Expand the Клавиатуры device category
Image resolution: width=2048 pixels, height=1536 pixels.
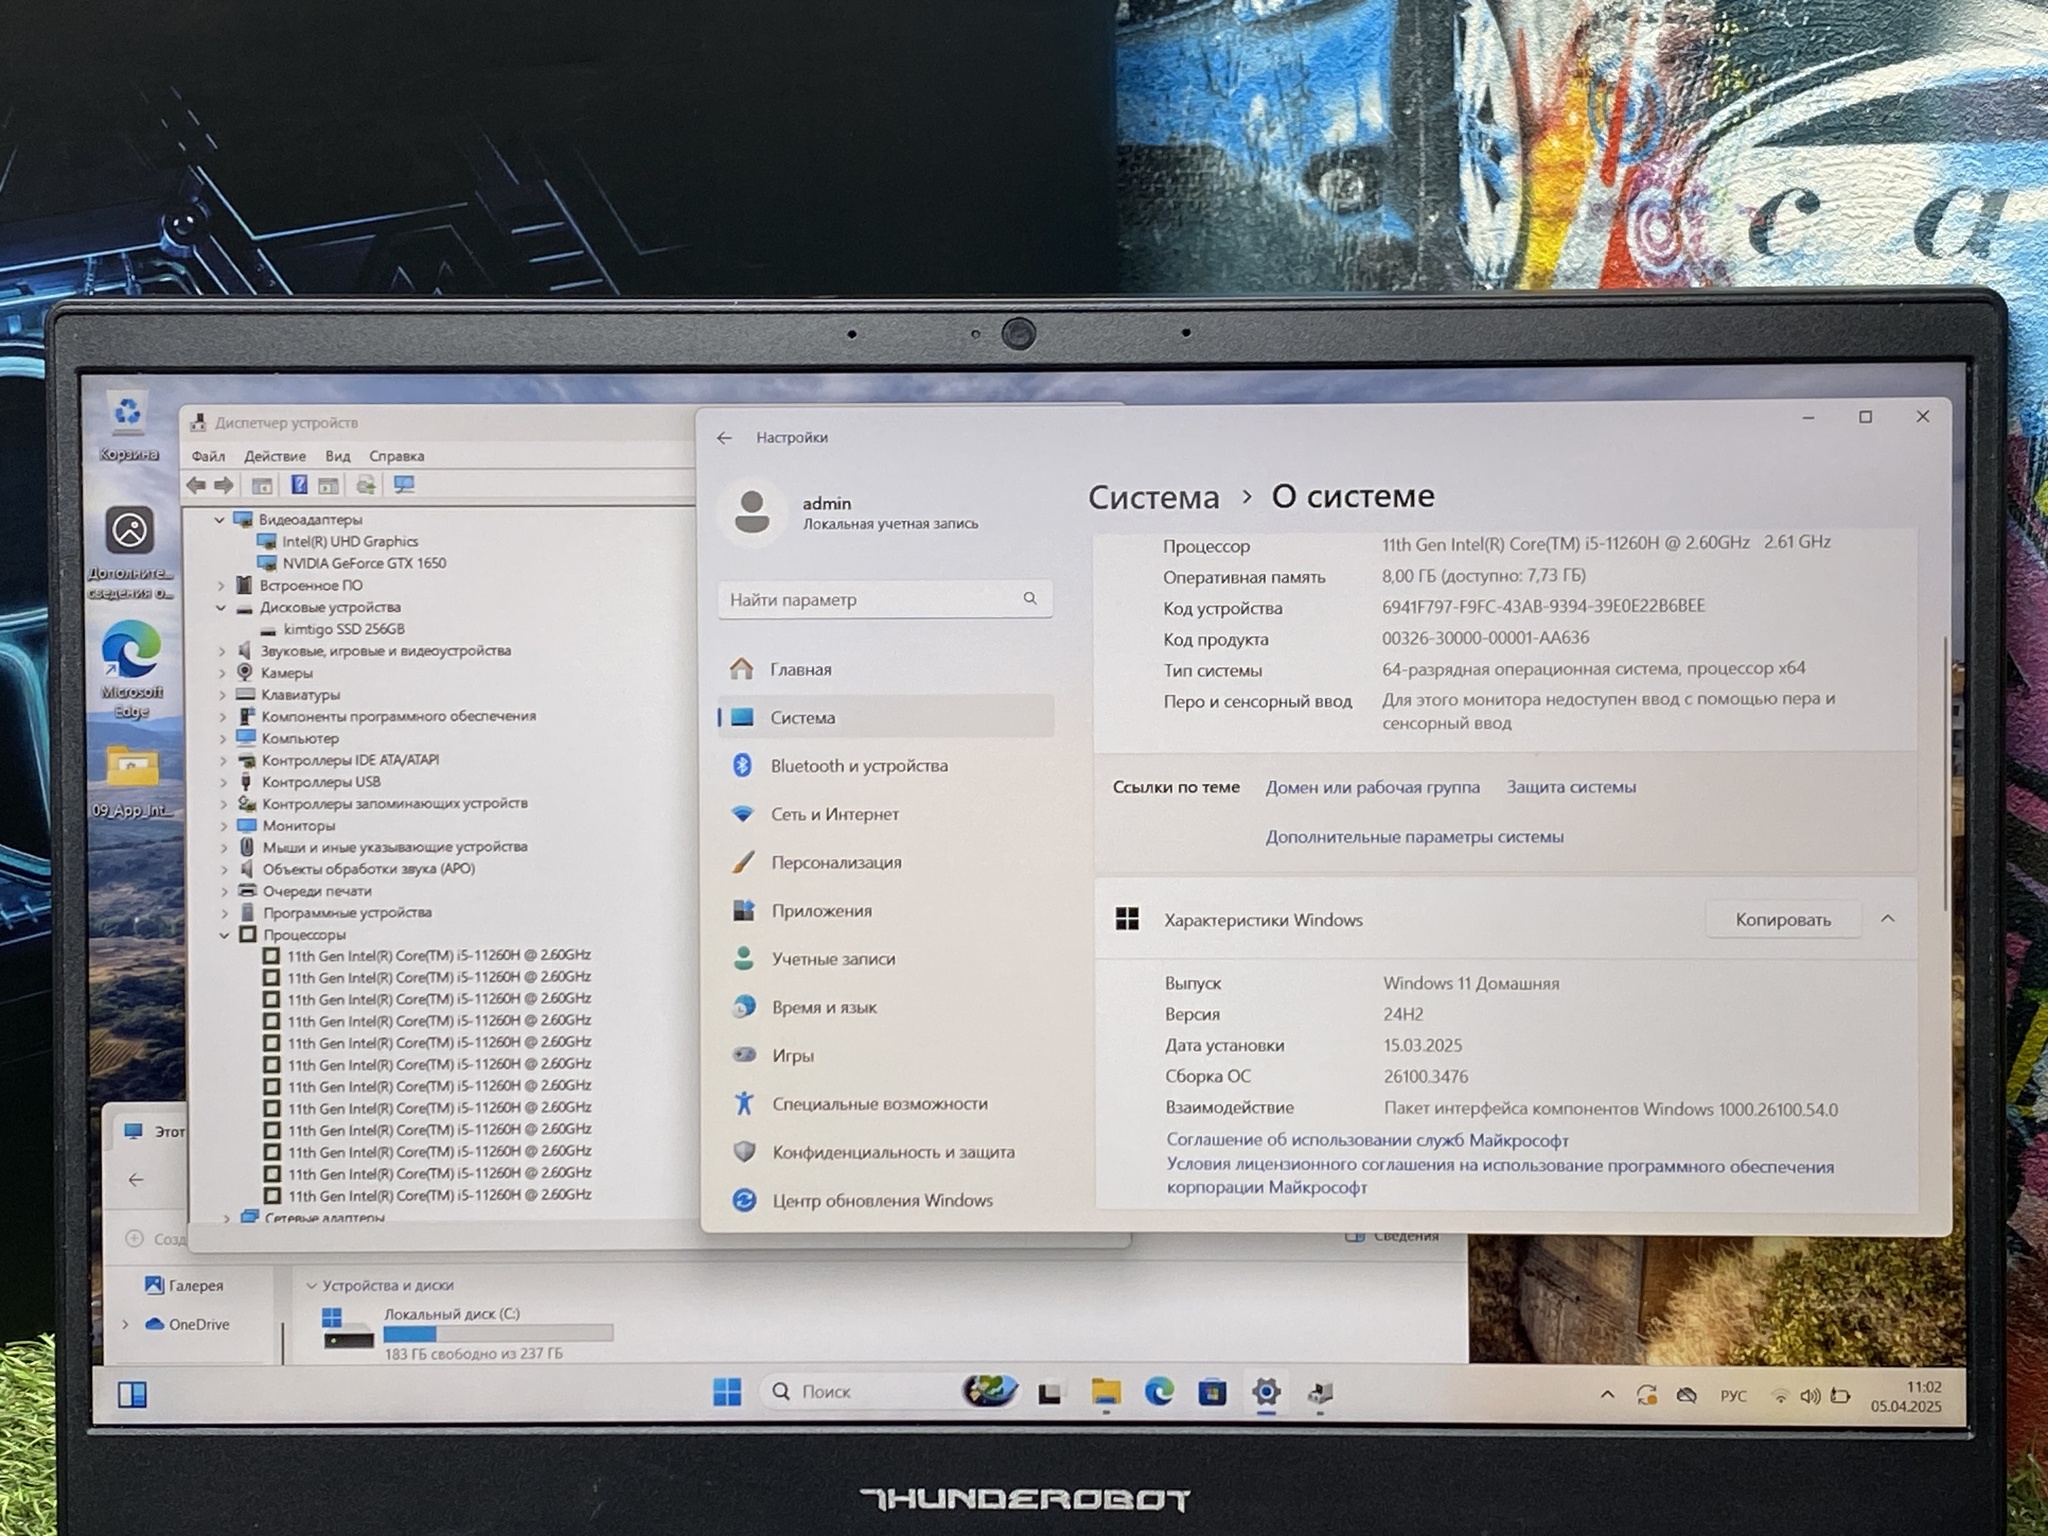[222, 695]
